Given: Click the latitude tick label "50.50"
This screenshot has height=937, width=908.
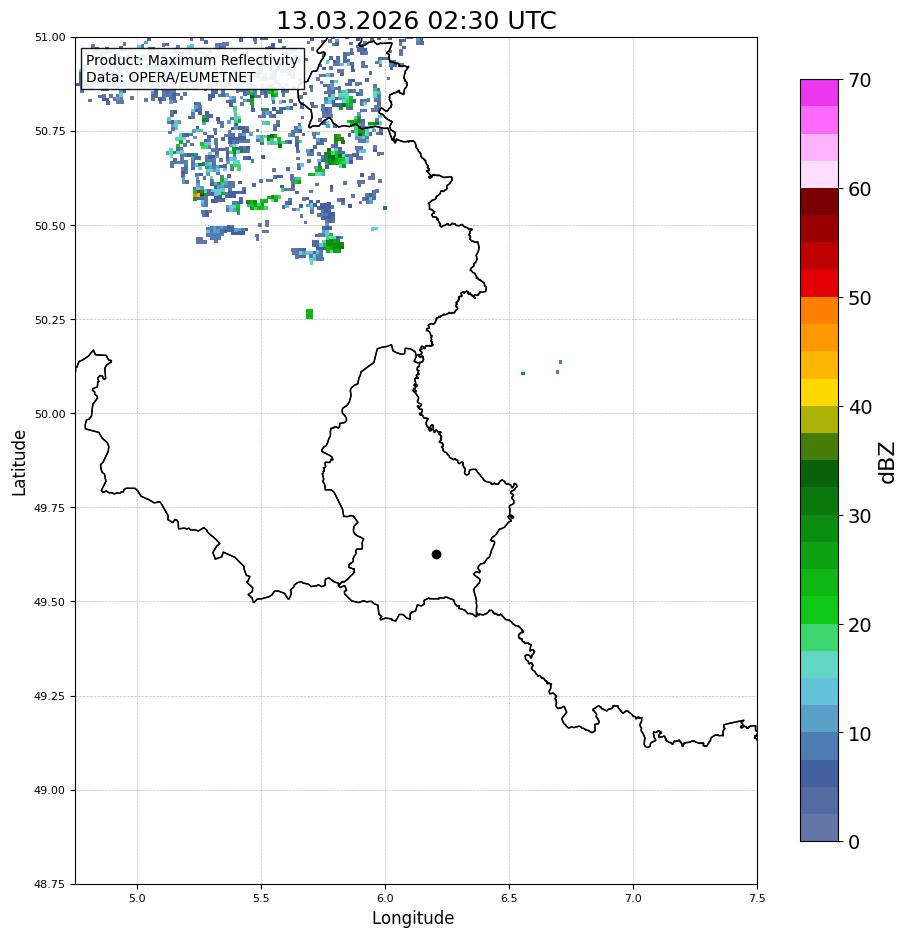Looking at the screenshot, I should coord(50,226).
